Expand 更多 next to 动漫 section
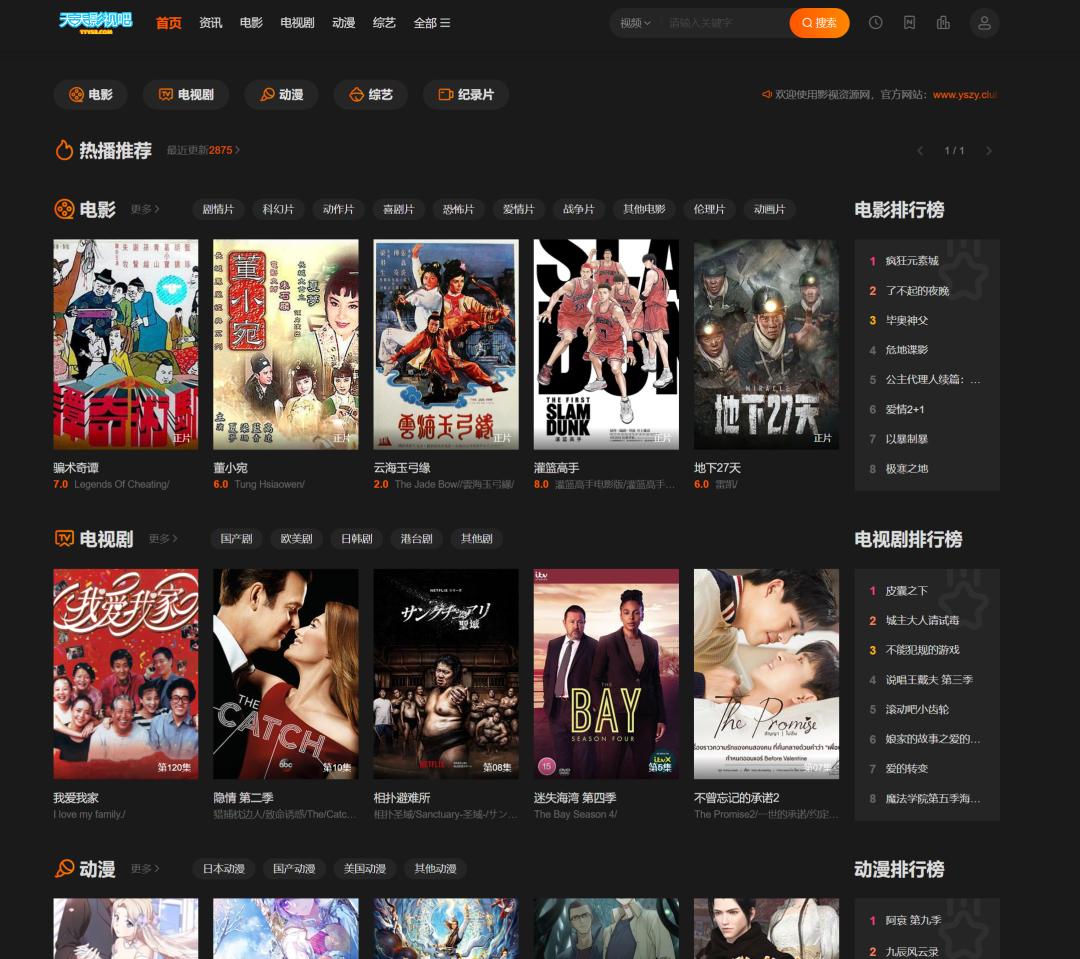This screenshot has height=959, width=1080. tap(145, 868)
